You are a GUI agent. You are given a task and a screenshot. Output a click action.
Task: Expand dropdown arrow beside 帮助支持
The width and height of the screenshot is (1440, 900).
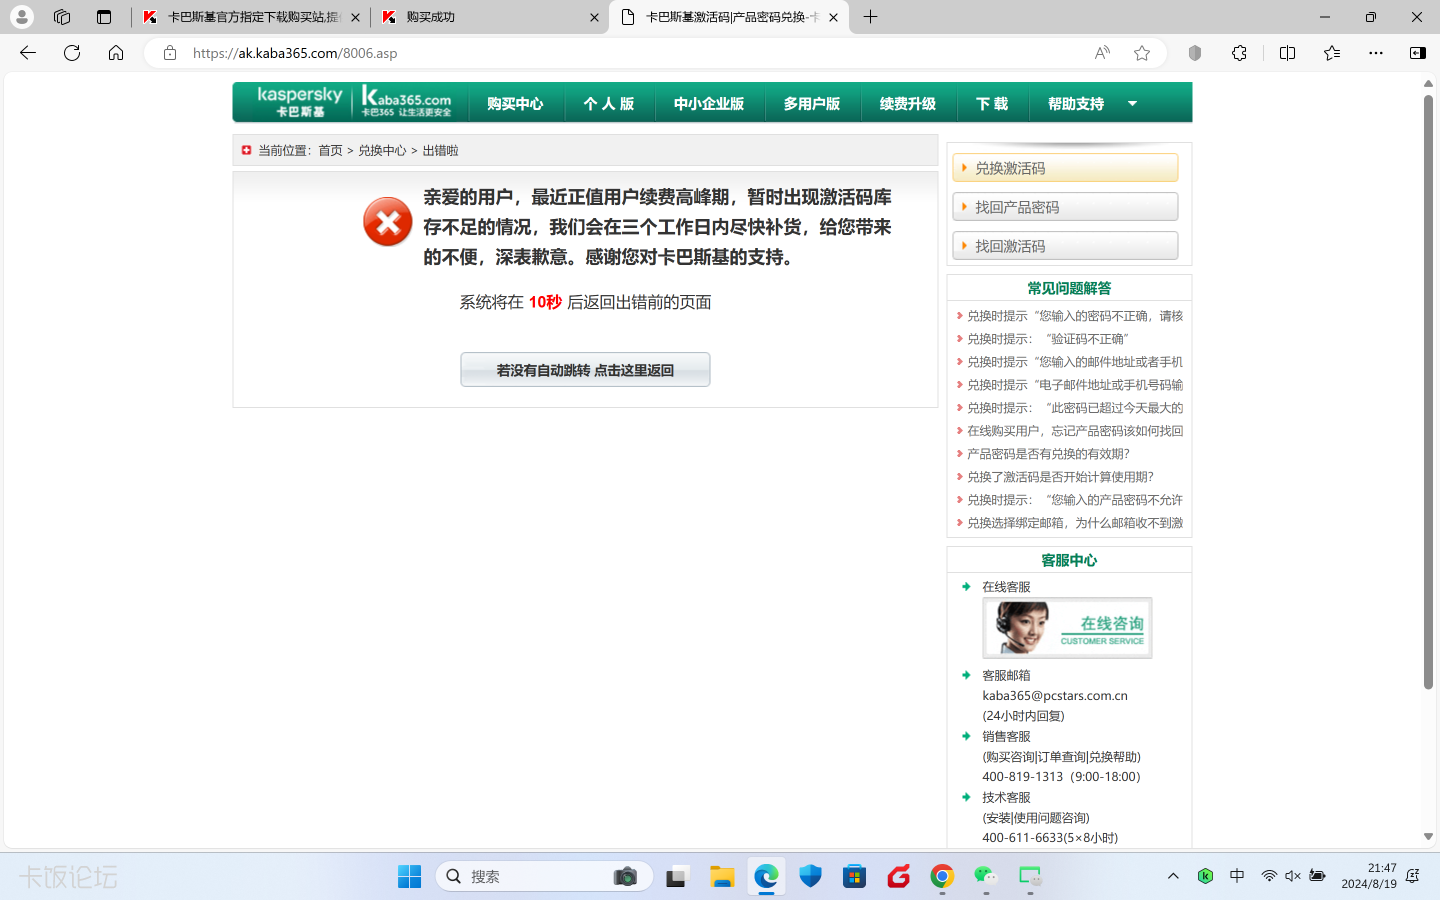(1132, 104)
